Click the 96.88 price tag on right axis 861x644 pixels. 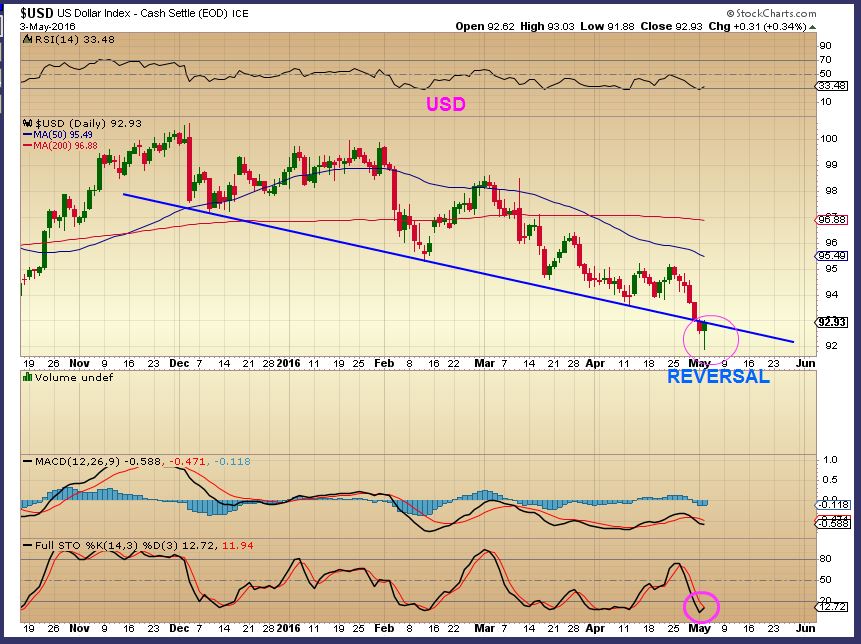click(x=832, y=220)
